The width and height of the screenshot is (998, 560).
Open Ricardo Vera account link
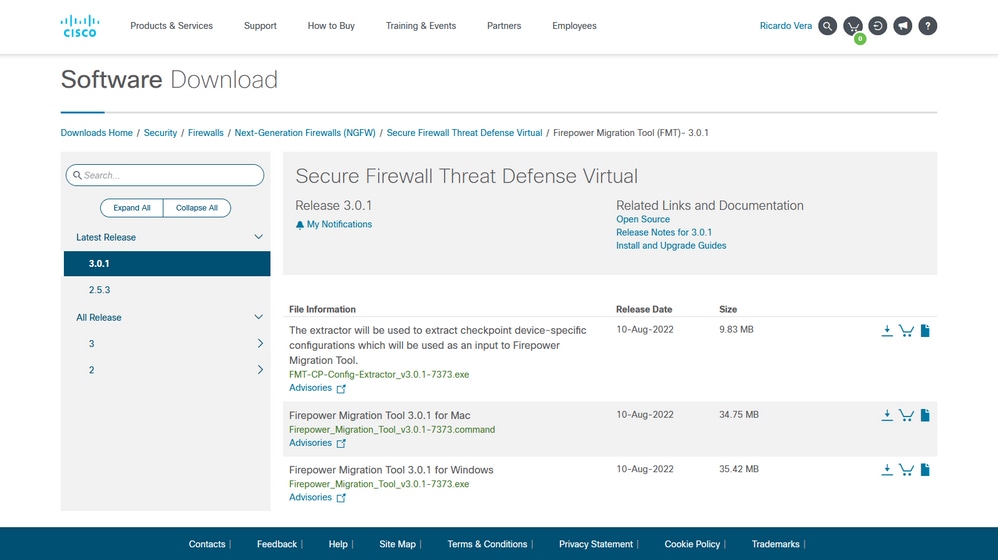pyautogui.click(x=785, y=26)
